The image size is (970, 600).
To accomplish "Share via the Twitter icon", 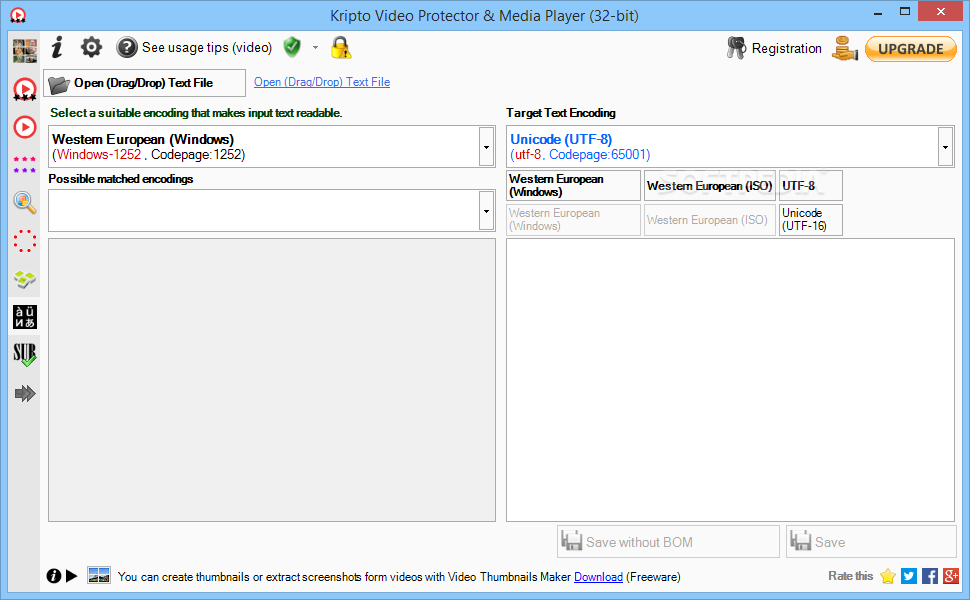I will (x=909, y=576).
